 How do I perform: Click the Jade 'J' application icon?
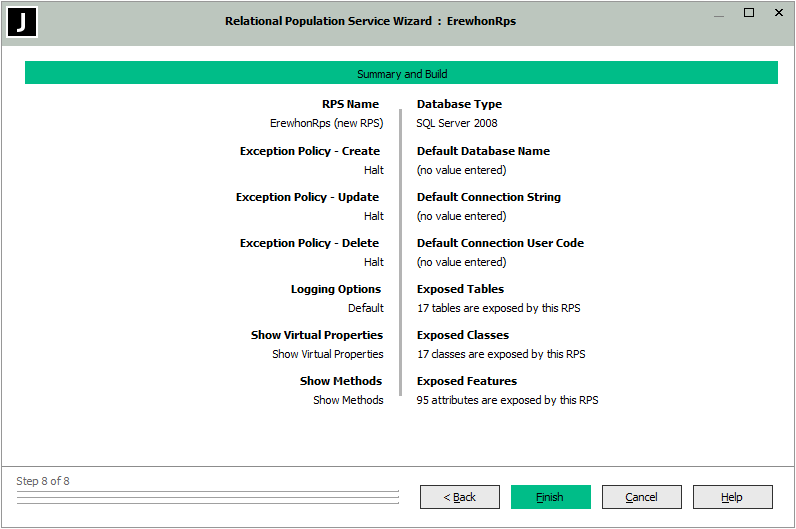[22, 22]
